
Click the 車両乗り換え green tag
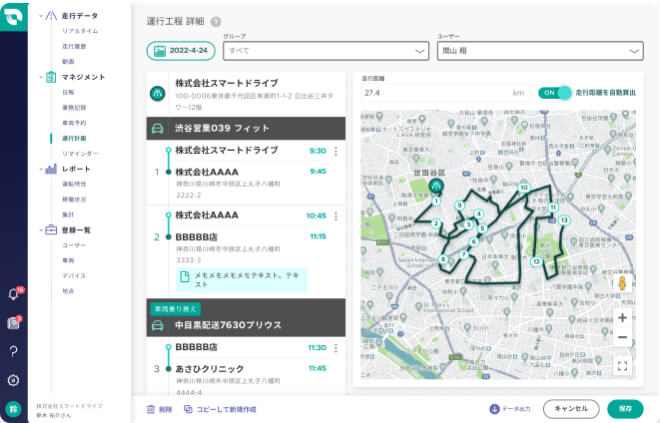click(x=176, y=309)
